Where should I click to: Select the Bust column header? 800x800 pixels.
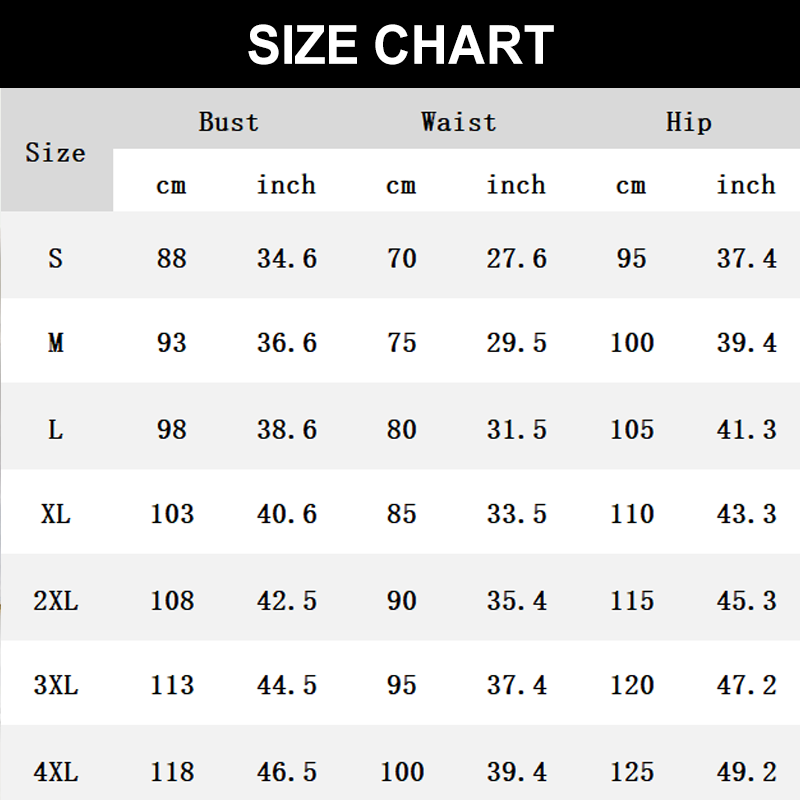229,122
